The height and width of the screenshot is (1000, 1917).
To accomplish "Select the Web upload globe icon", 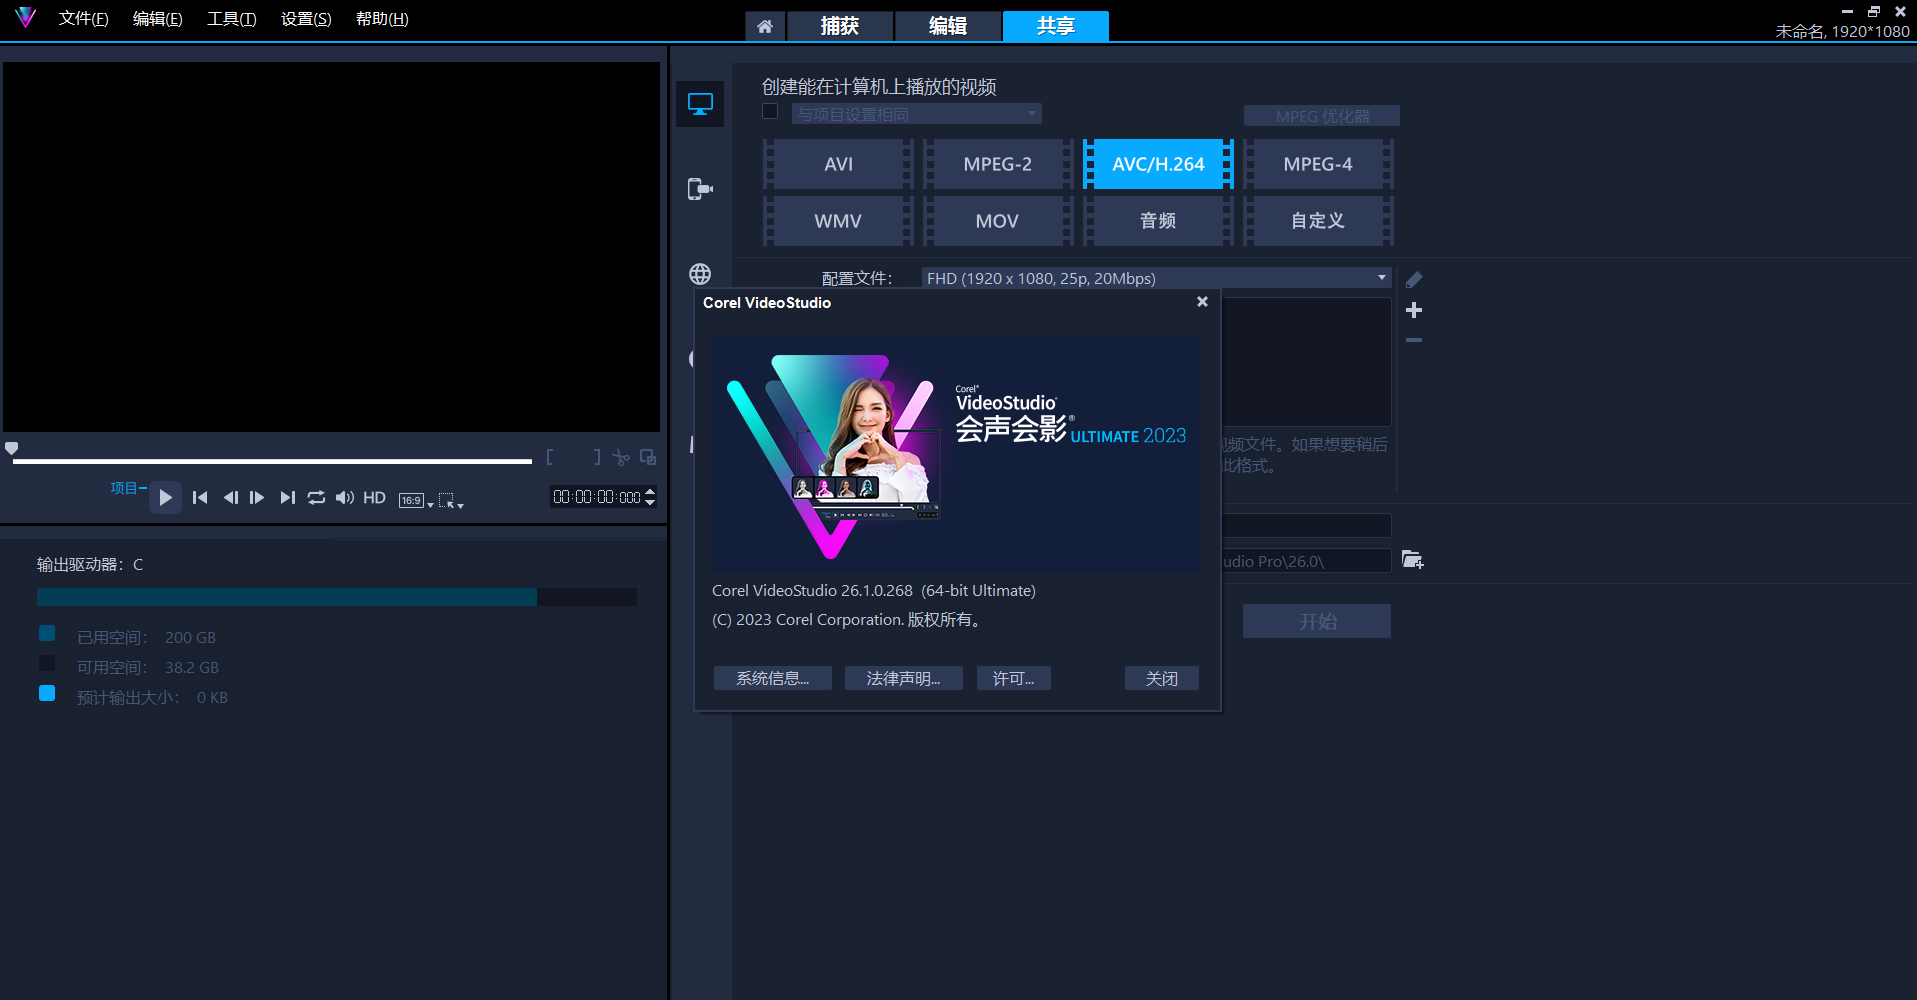I will coord(700,274).
